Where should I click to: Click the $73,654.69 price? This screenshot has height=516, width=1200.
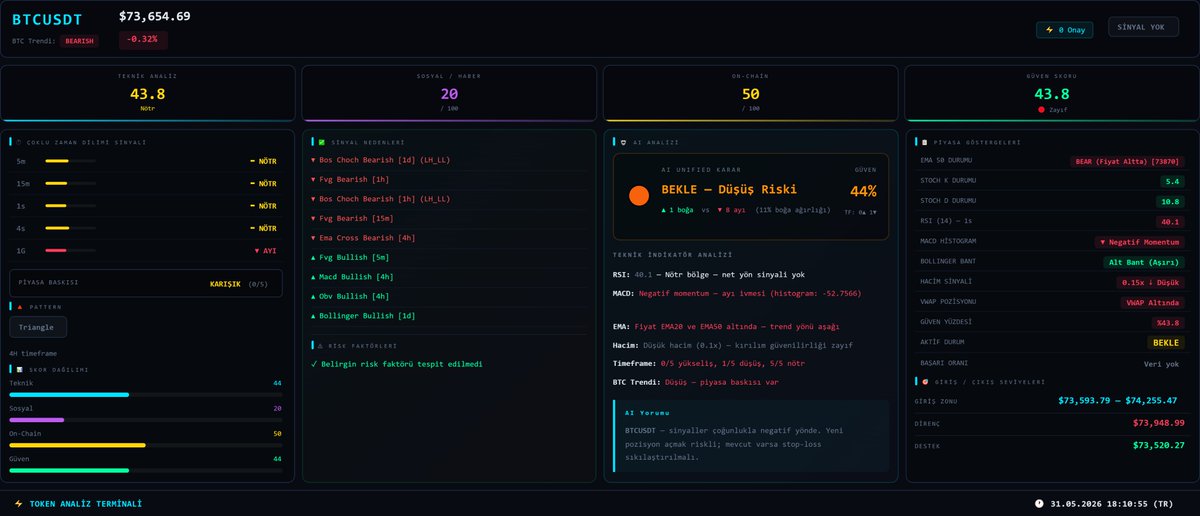154,16
